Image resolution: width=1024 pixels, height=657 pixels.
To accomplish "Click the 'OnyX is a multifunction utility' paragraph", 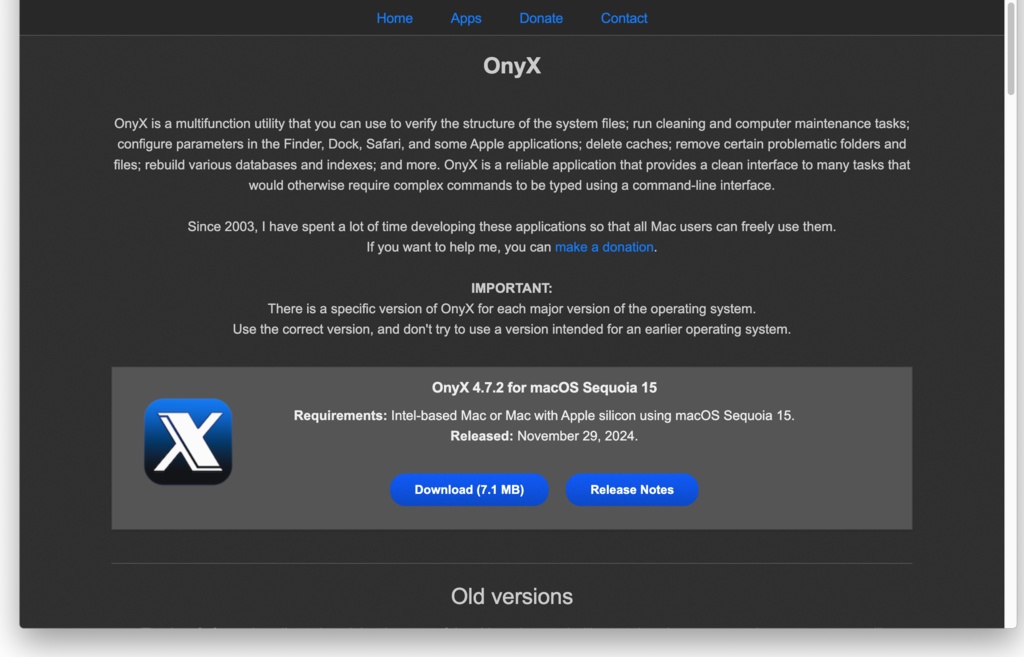I will (x=511, y=154).
